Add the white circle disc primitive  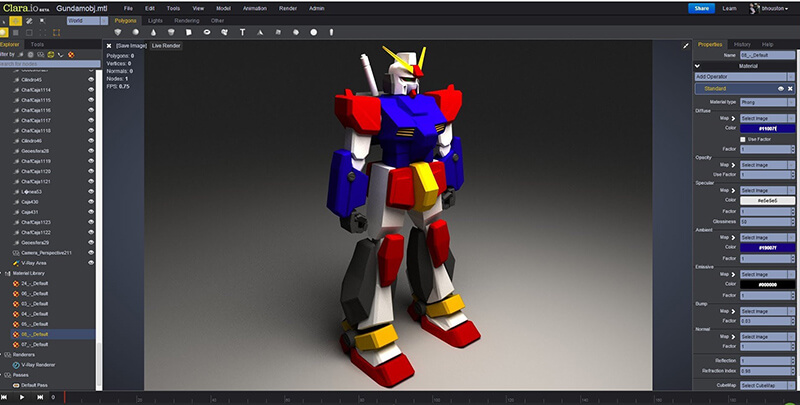click(x=314, y=32)
